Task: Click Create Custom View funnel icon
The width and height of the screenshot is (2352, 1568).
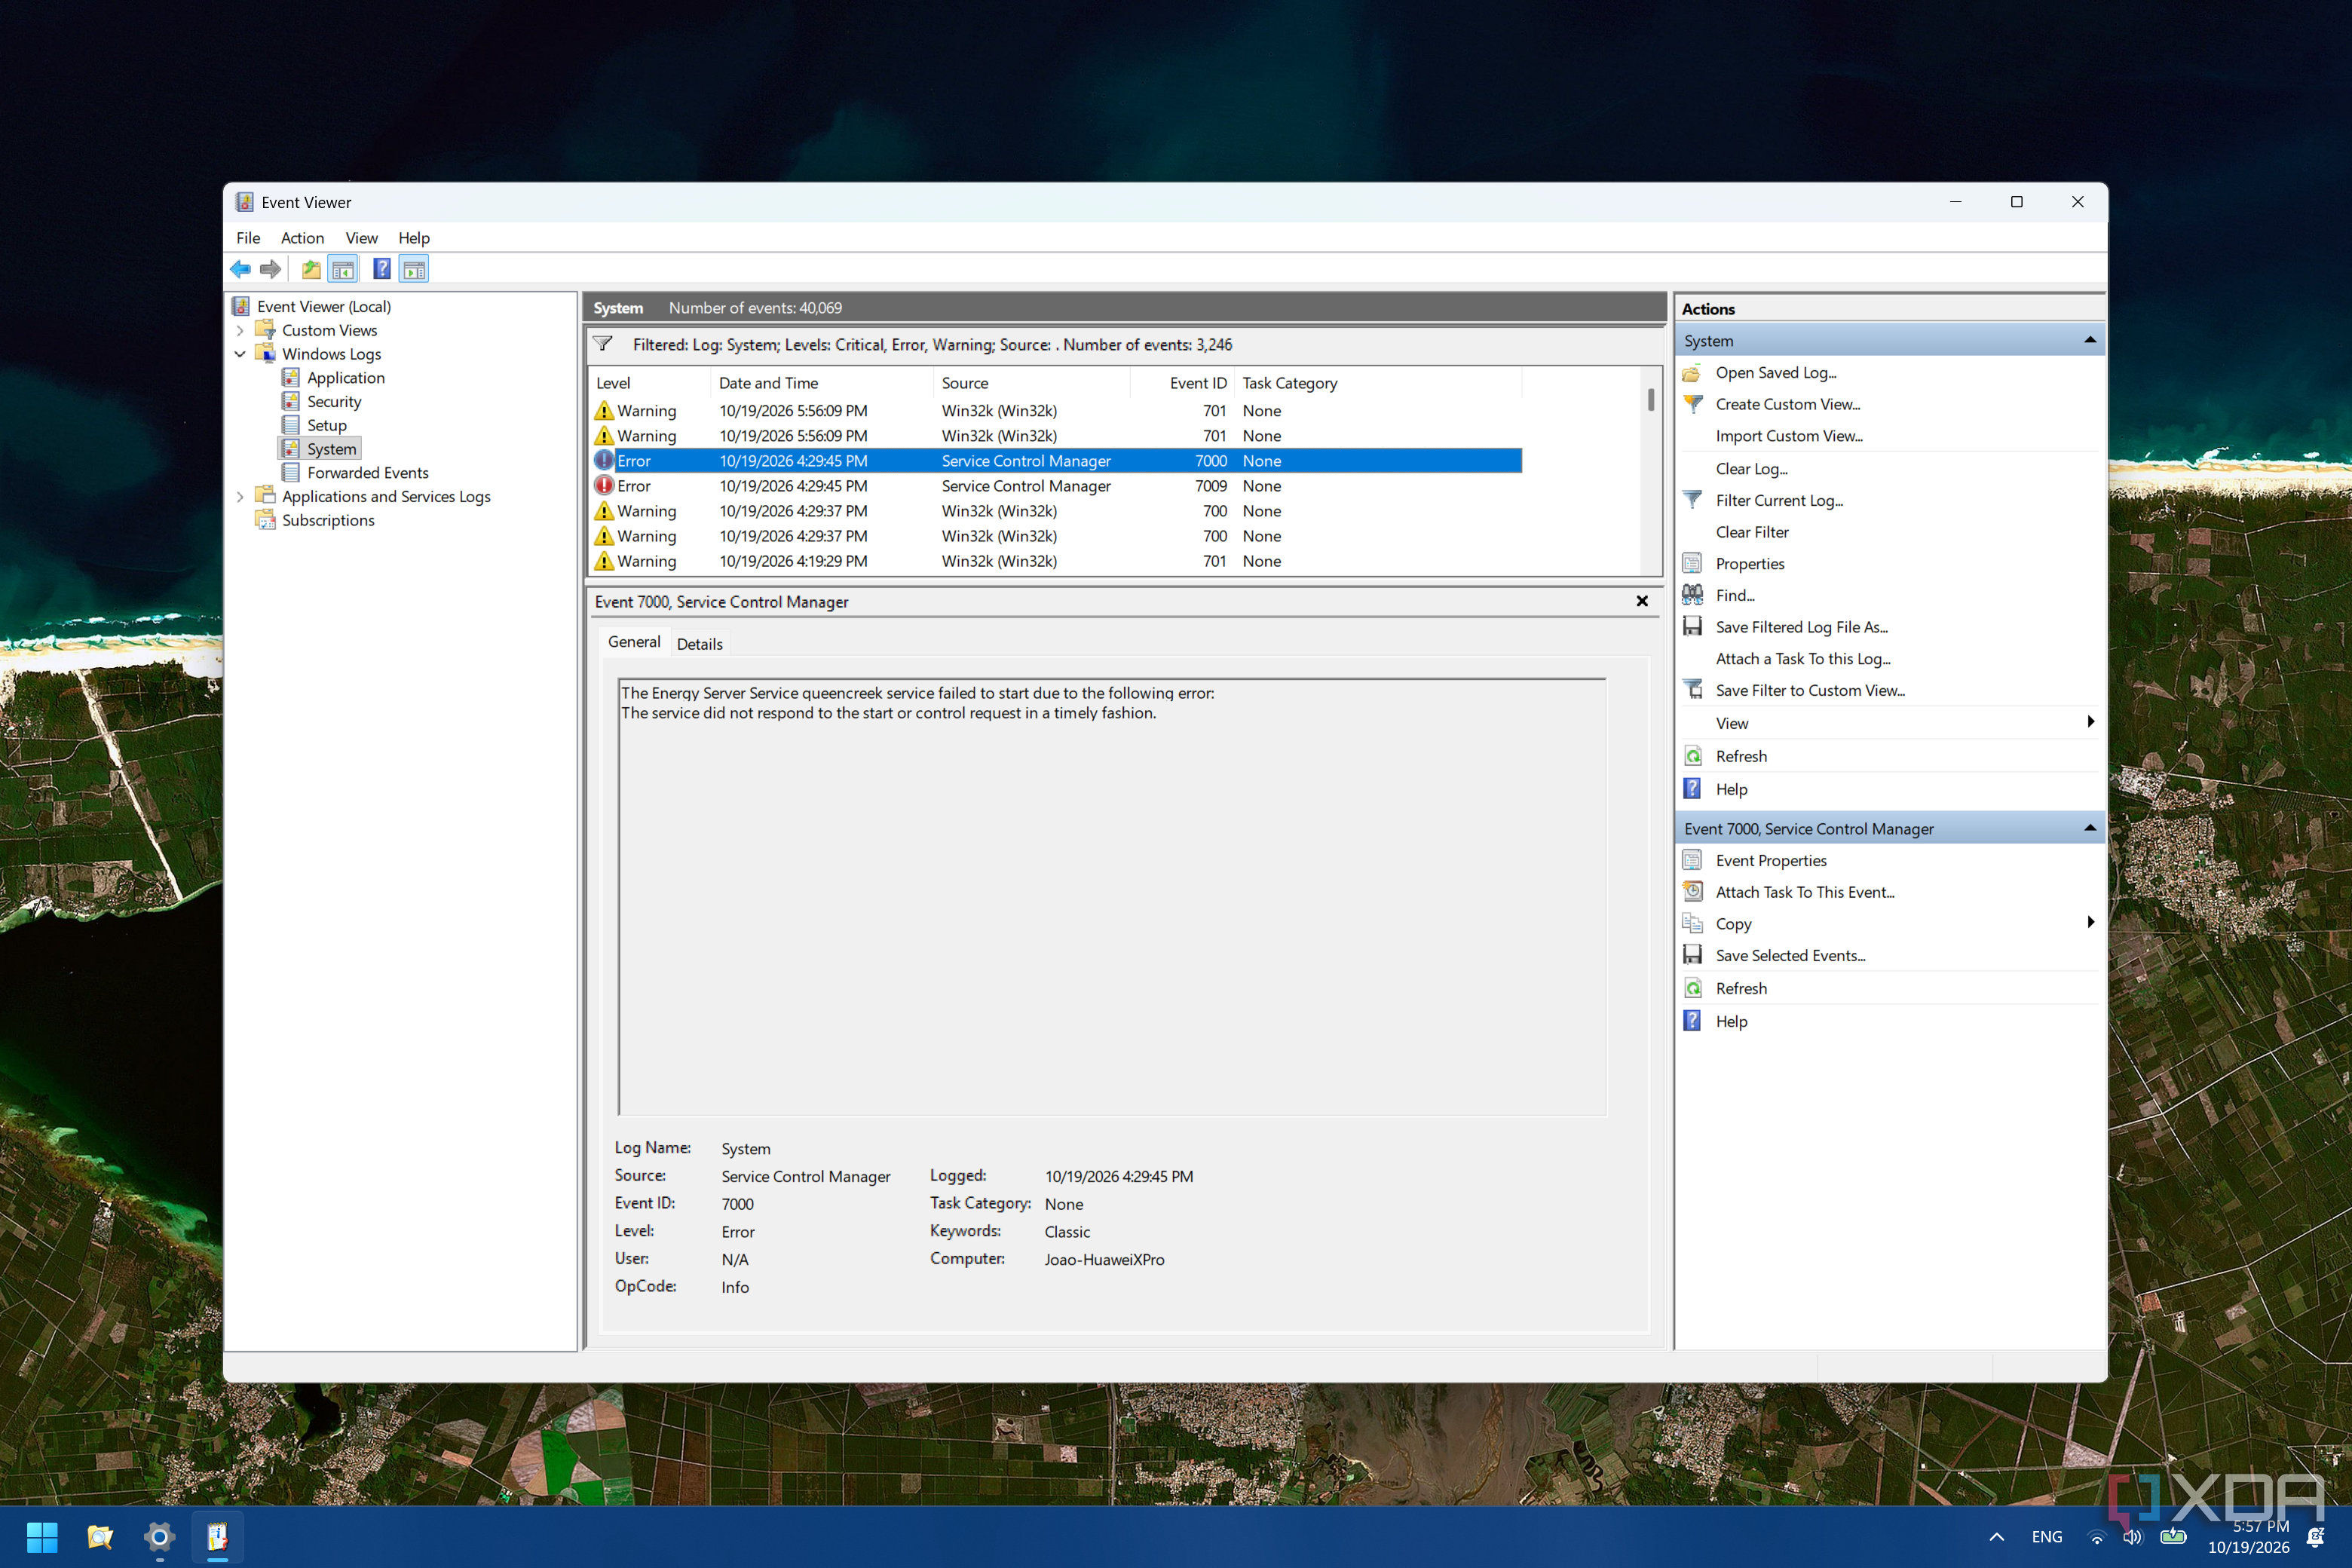Action: (x=1692, y=404)
